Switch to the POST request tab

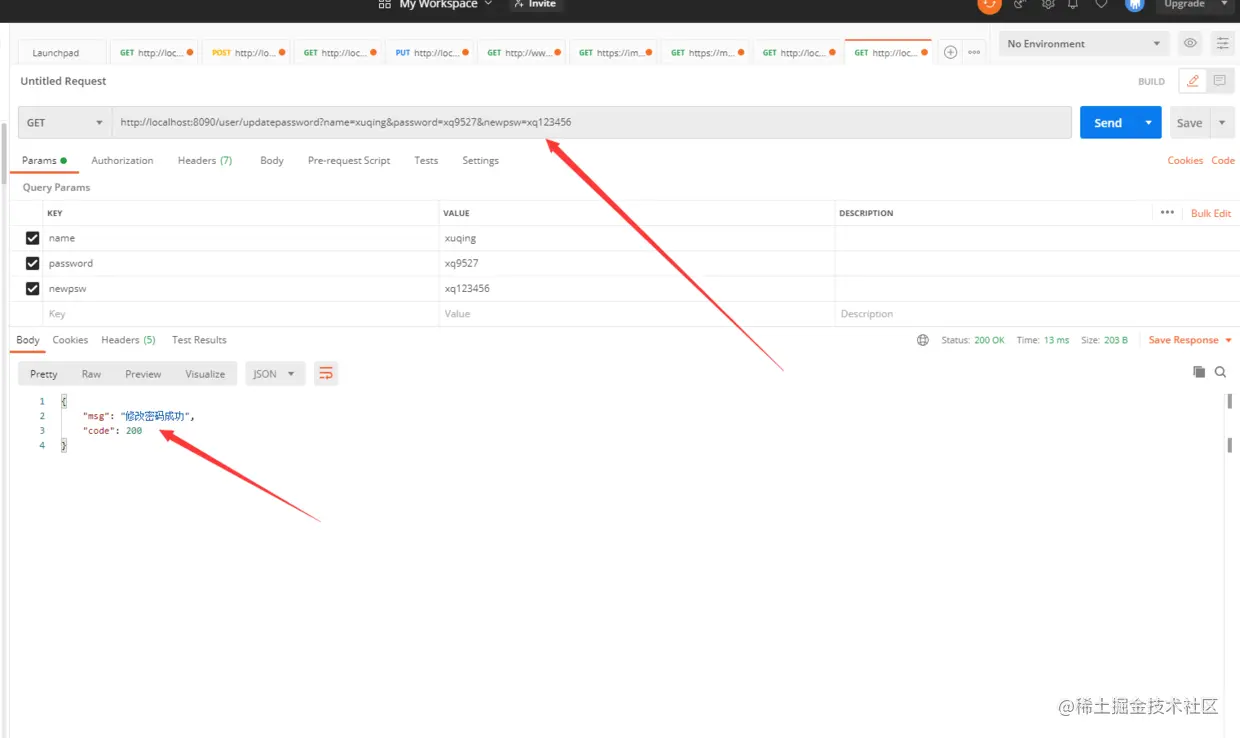(246, 53)
